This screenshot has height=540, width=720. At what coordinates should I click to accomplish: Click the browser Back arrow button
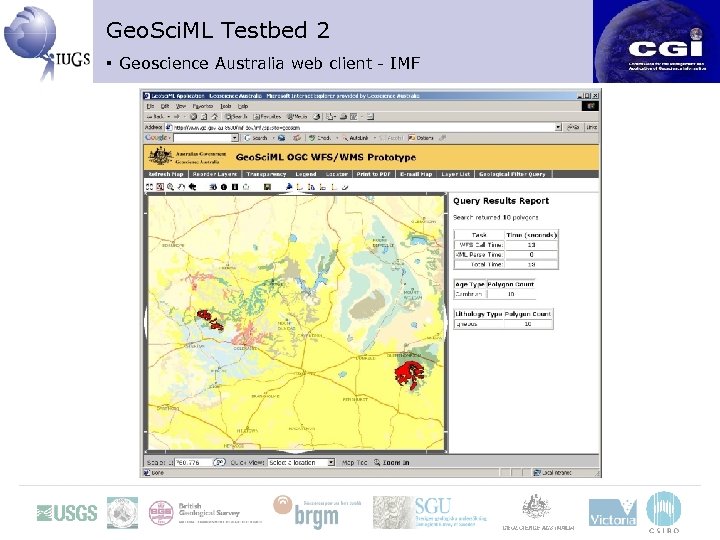pos(156,117)
